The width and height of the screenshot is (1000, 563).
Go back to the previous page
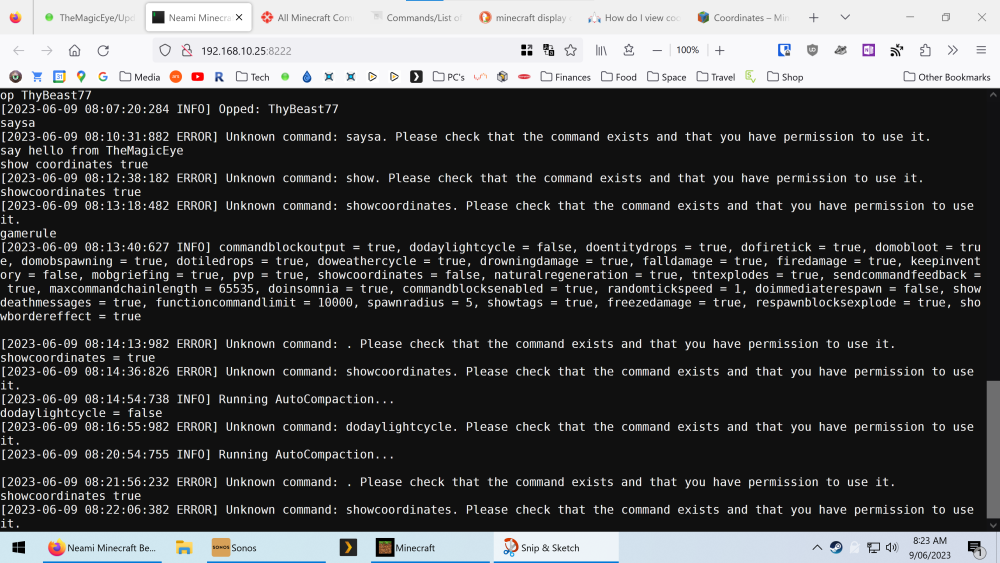click(x=18, y=50)
